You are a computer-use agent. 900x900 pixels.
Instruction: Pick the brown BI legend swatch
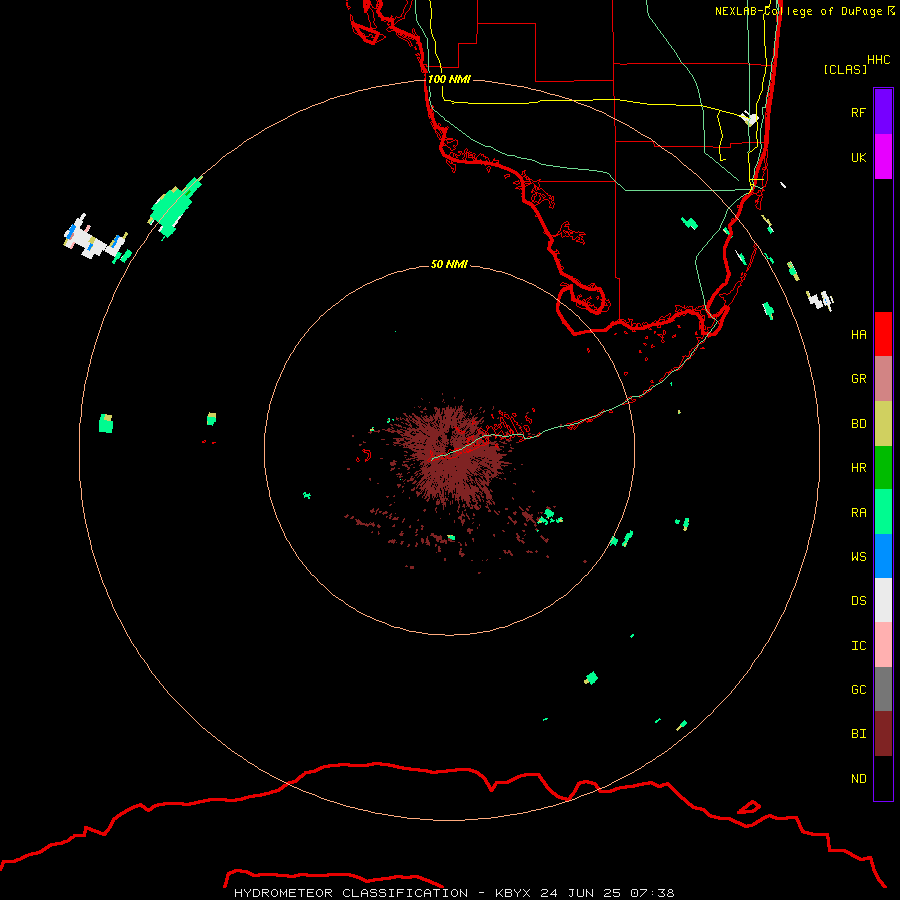pos(883,734)
